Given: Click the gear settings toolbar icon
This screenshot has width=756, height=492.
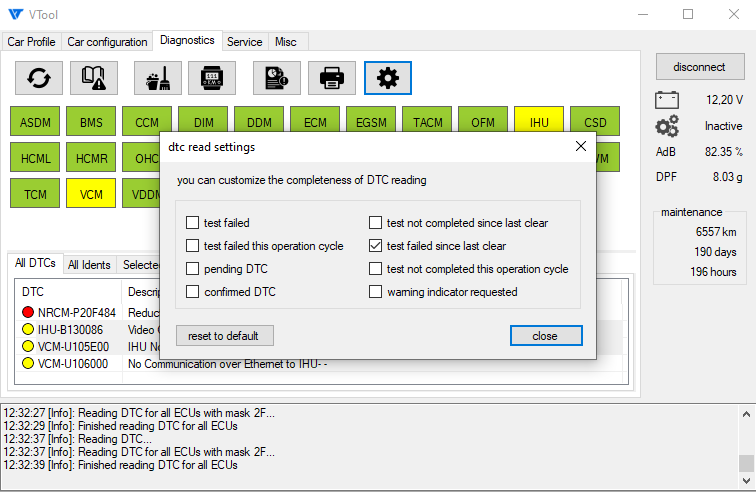Looking at the screenshot, I should pyautogui.click(x=387, y=77).
